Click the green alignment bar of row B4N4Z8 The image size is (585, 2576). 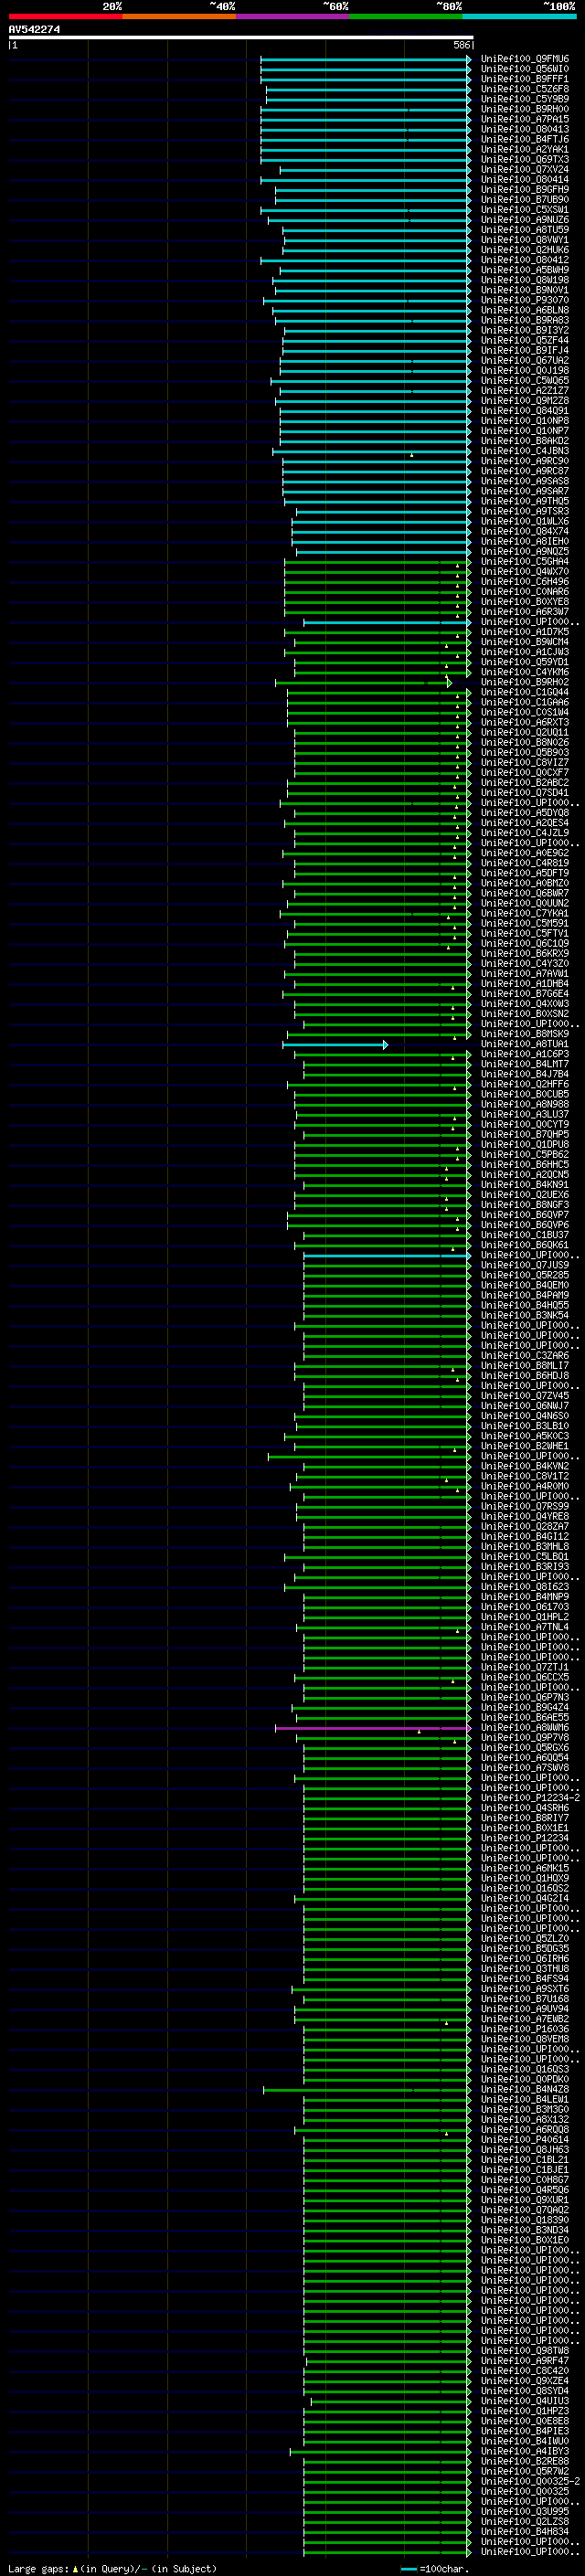tap(367, 2089)
